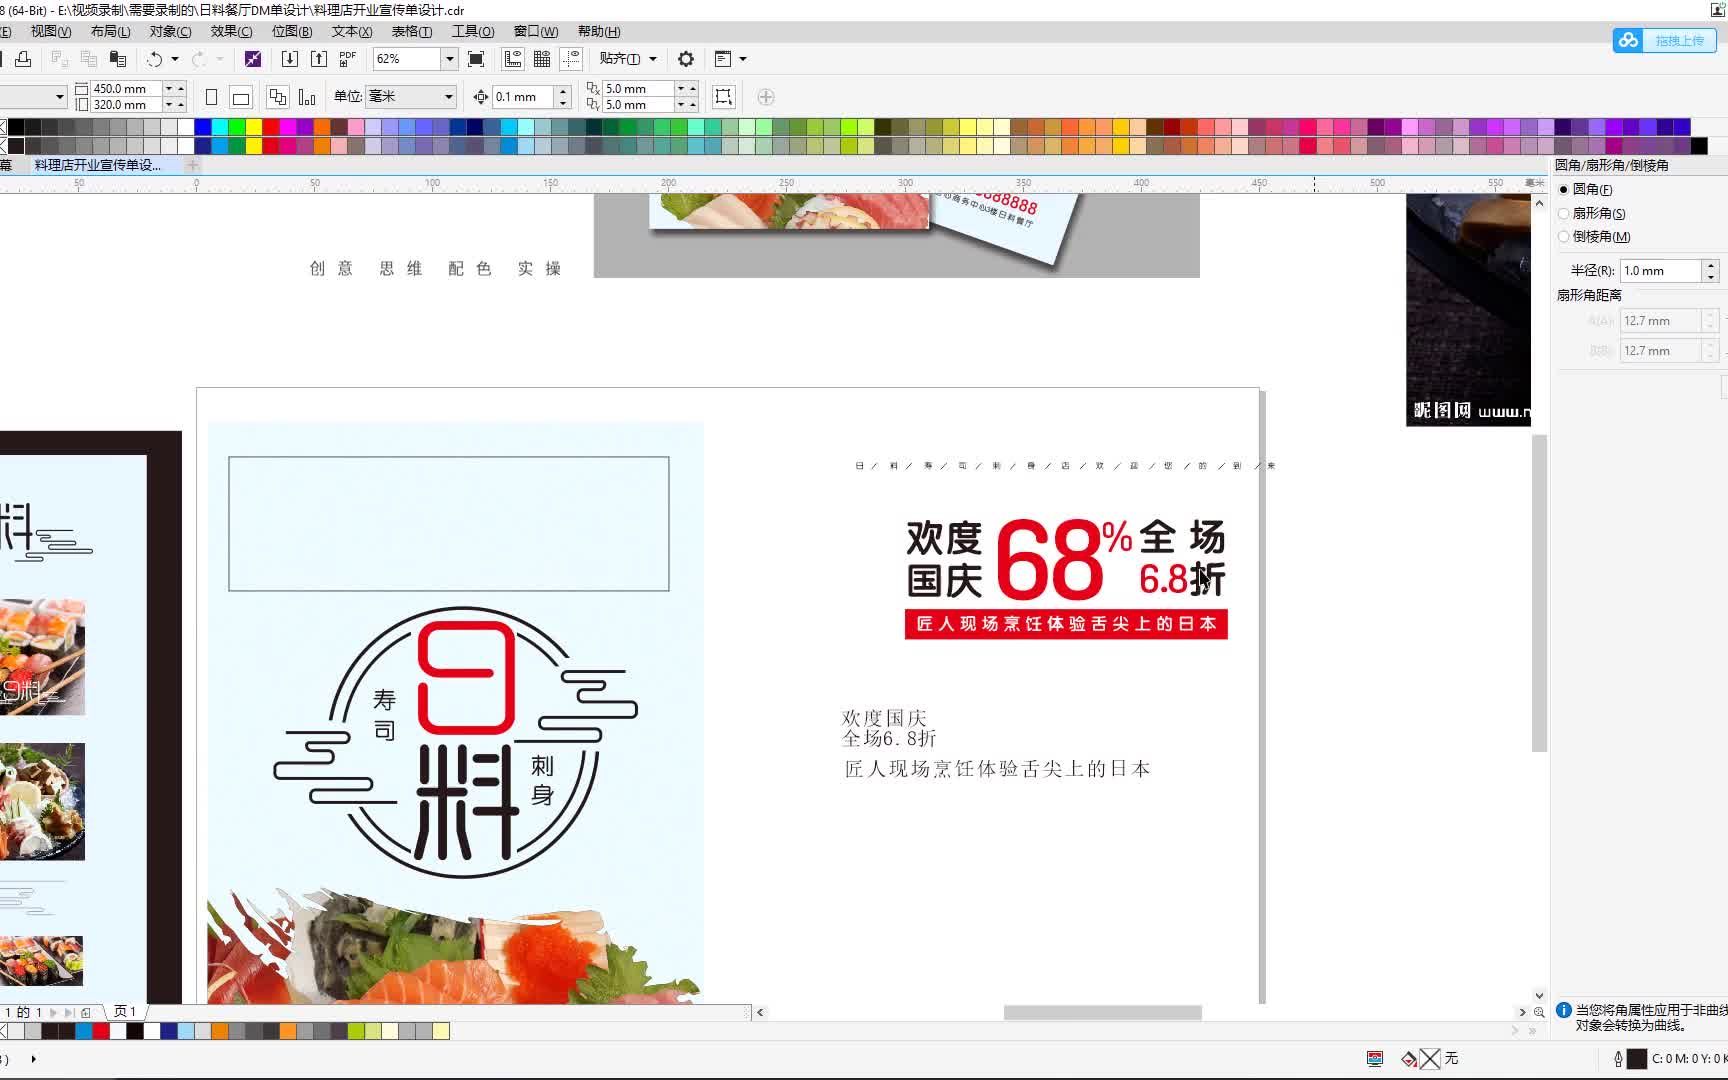The image size is (1728, 1080).
Task: Click the page width dimension icon
Action: [82, 89]
